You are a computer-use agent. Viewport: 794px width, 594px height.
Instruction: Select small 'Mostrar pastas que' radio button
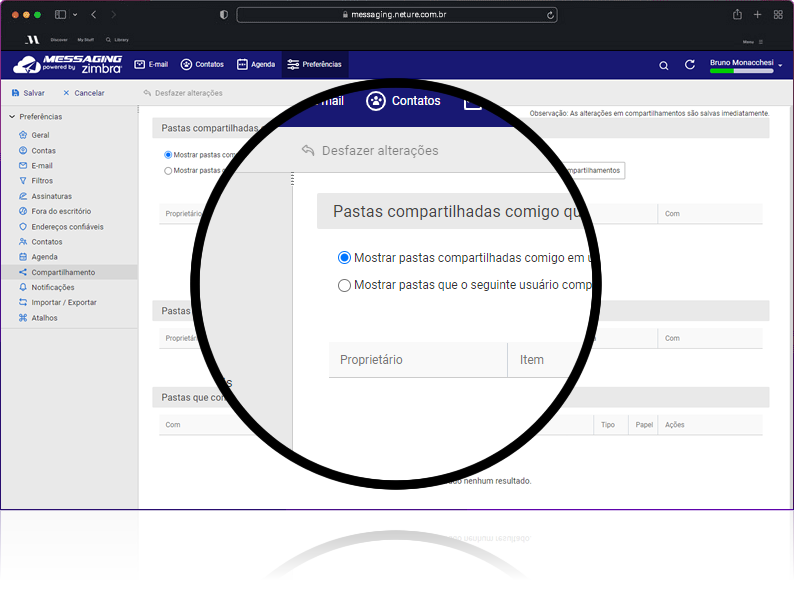pos(168,171)
